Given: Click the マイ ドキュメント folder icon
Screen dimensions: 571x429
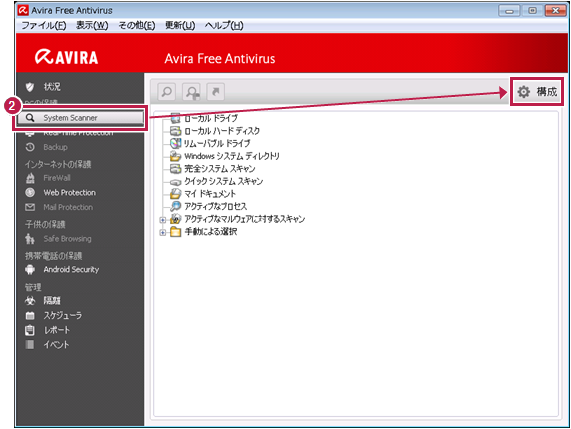Looking at the screenshot, I should tap(176, 194).
